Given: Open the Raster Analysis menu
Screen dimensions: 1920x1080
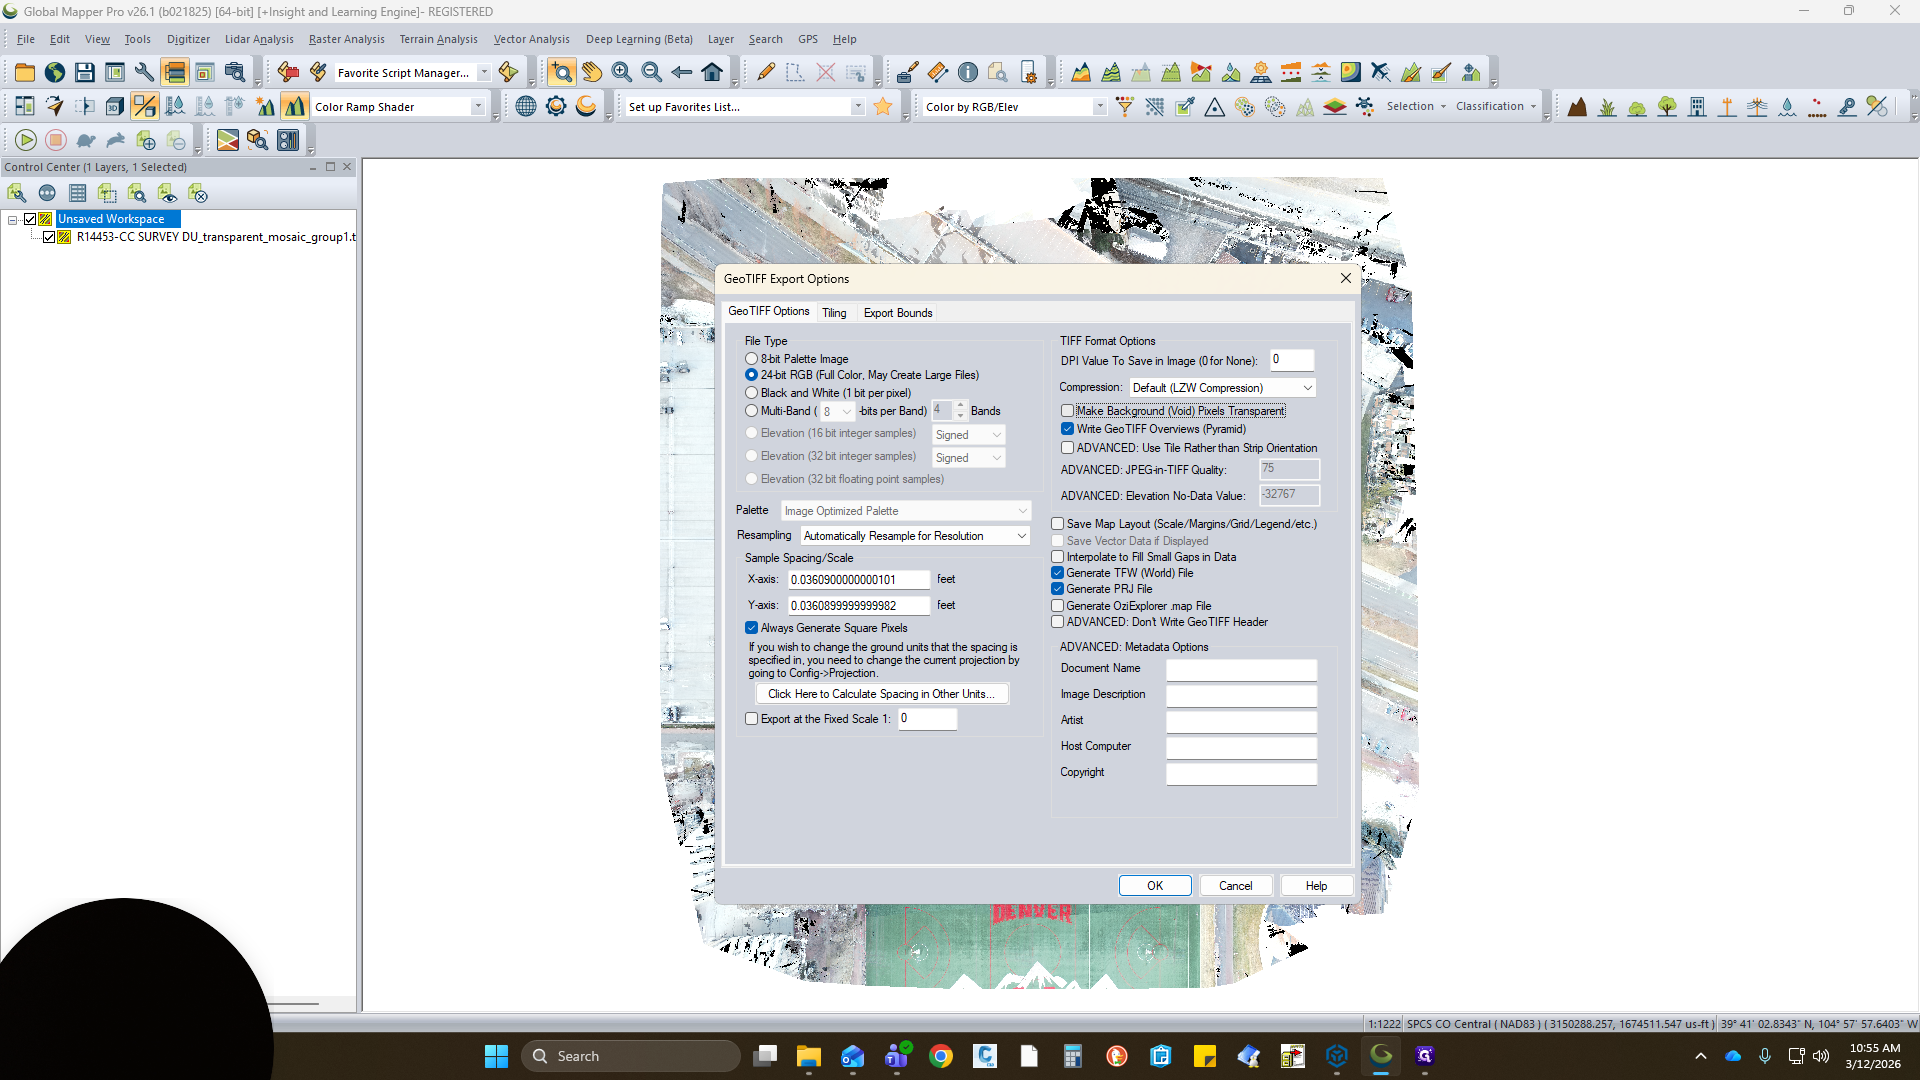Looking at the screenshot, I should 346,39.
